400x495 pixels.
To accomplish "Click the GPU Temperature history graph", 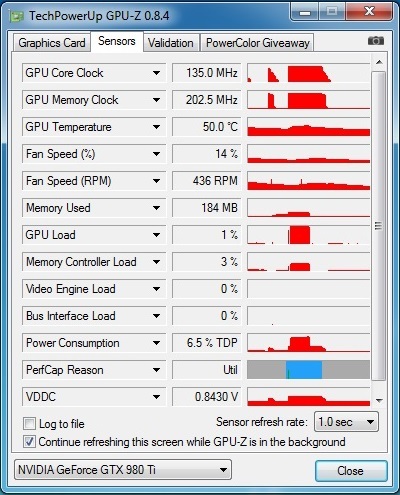I will 308,127.
